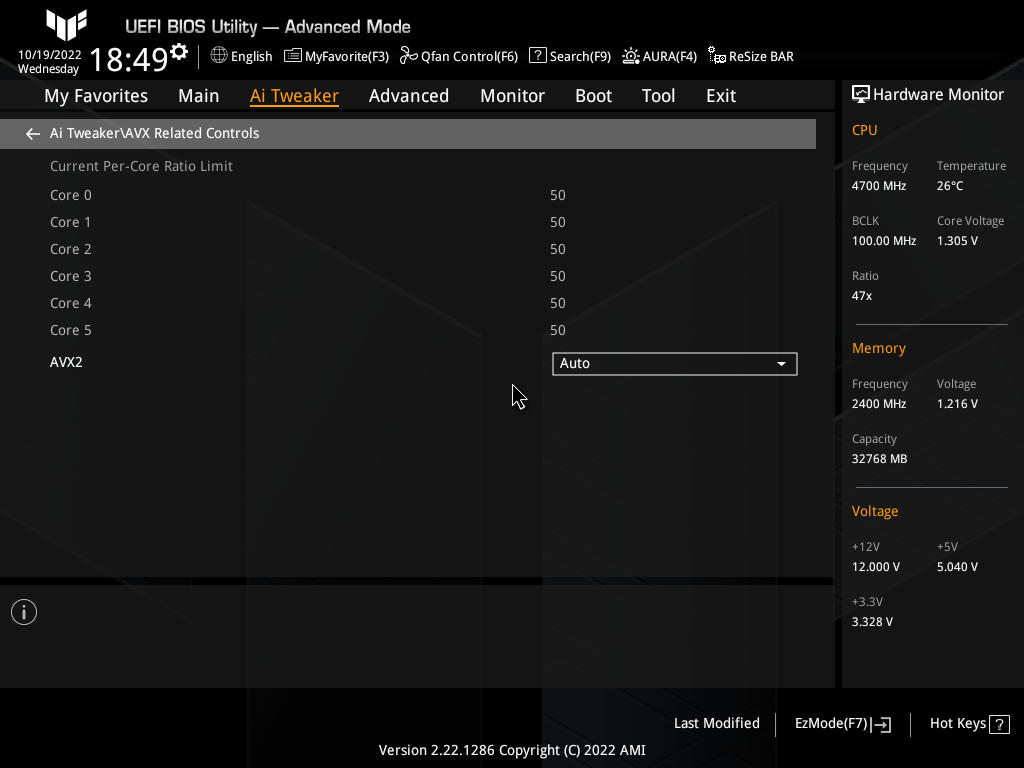This screenshot has height=768, width=1024.
Task: Open the AURA lighting settings
Action: 659,56
